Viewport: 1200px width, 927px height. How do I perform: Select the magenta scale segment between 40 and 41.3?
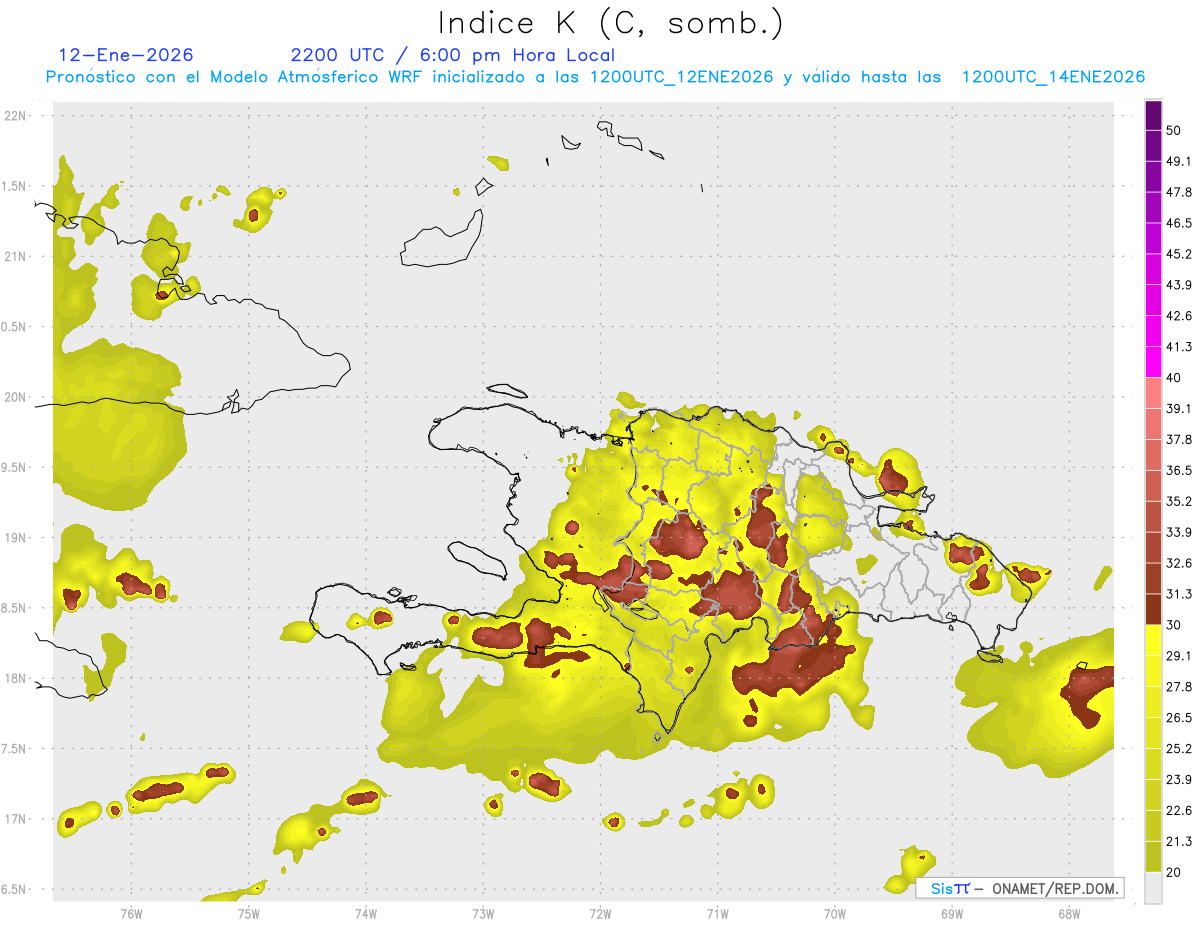pos(1153,362)
